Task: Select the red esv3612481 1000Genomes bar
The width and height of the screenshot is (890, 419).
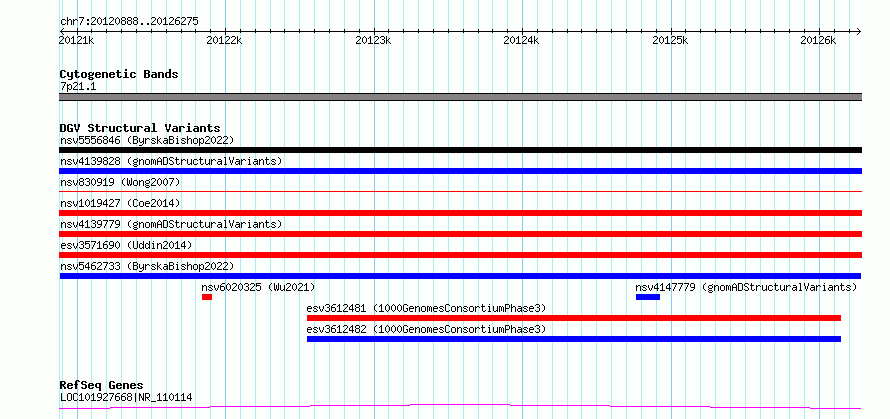Action: [573, 318]
